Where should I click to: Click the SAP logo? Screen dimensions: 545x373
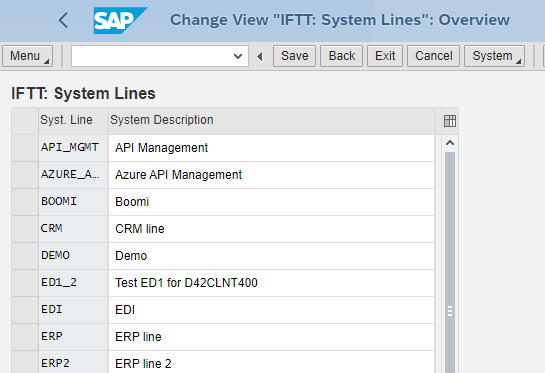click(x=120, y=21)
